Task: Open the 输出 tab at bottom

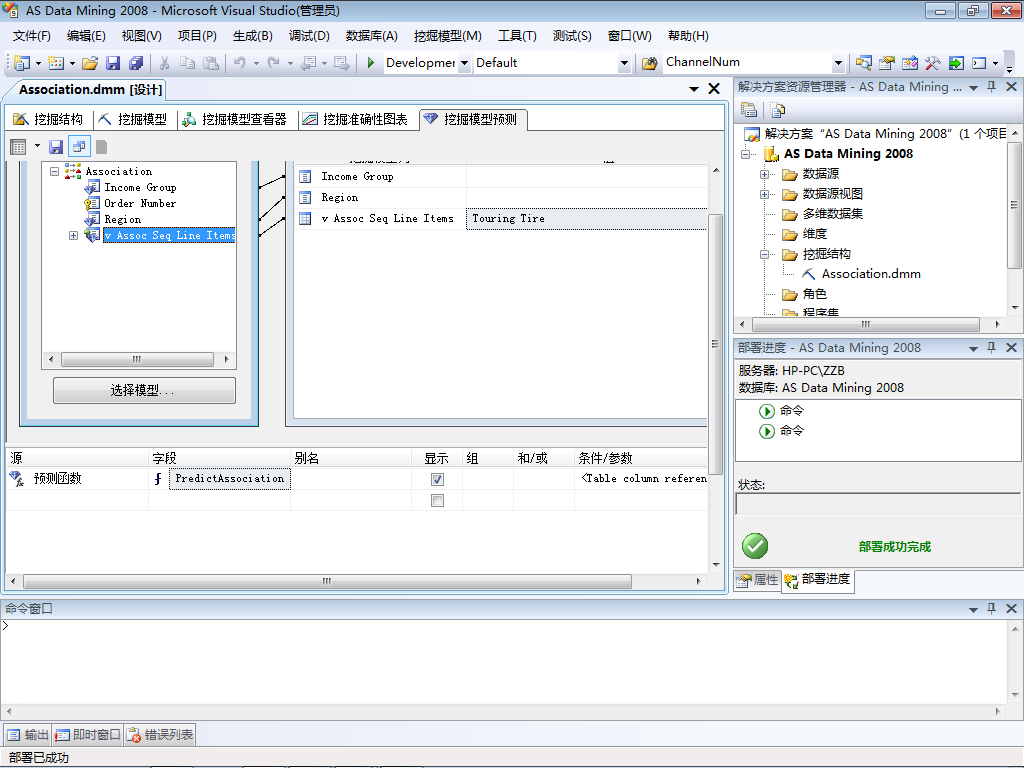Action: 28,735
